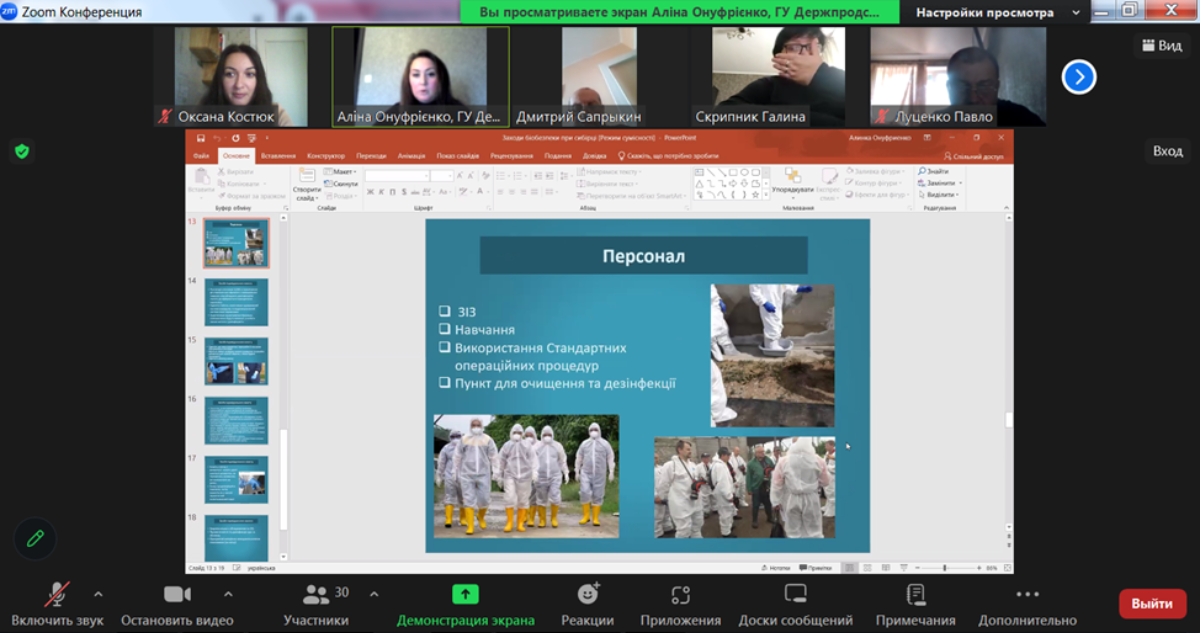Click the Демонстрация экрана share screen icon

click(x=465, y=594)
